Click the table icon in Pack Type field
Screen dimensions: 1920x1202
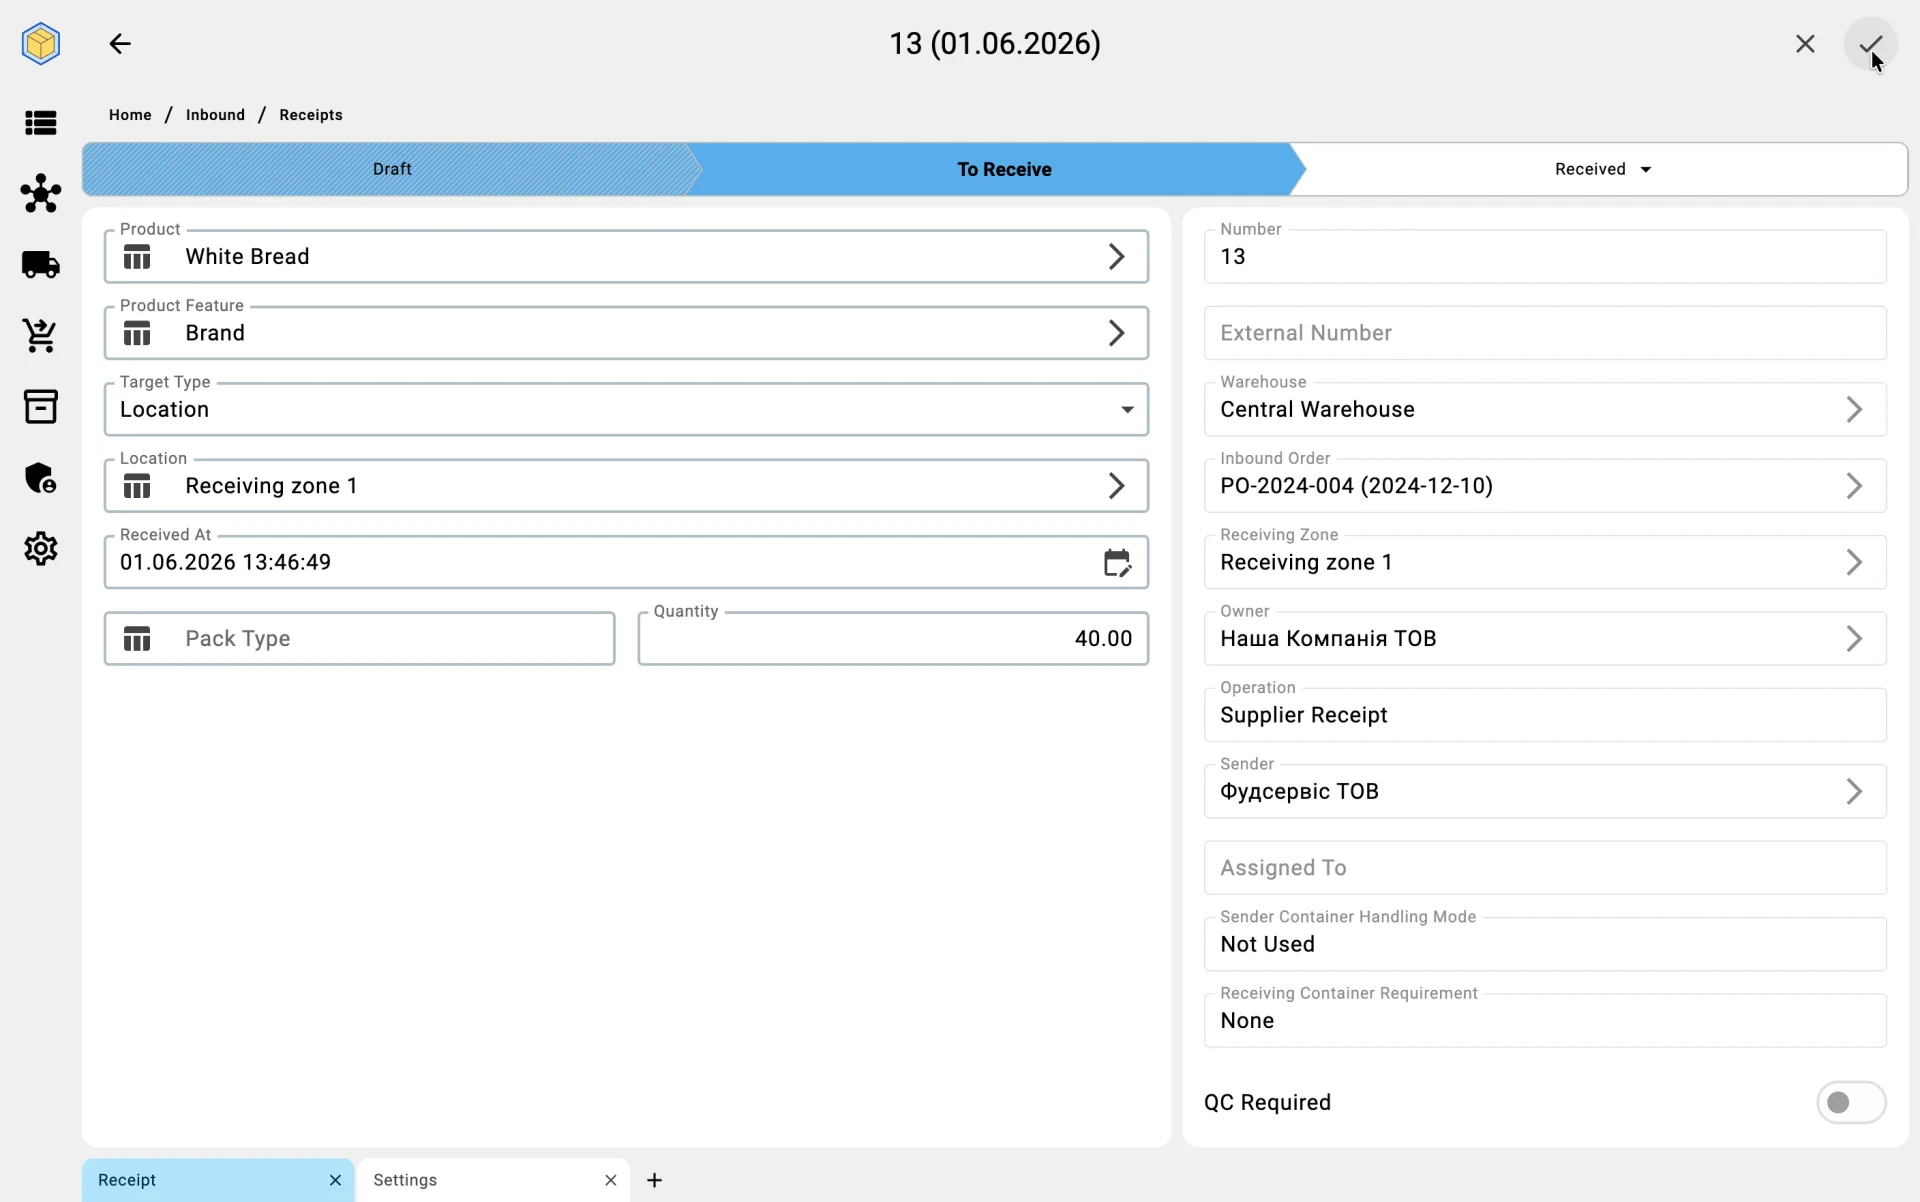click(137, 639)
